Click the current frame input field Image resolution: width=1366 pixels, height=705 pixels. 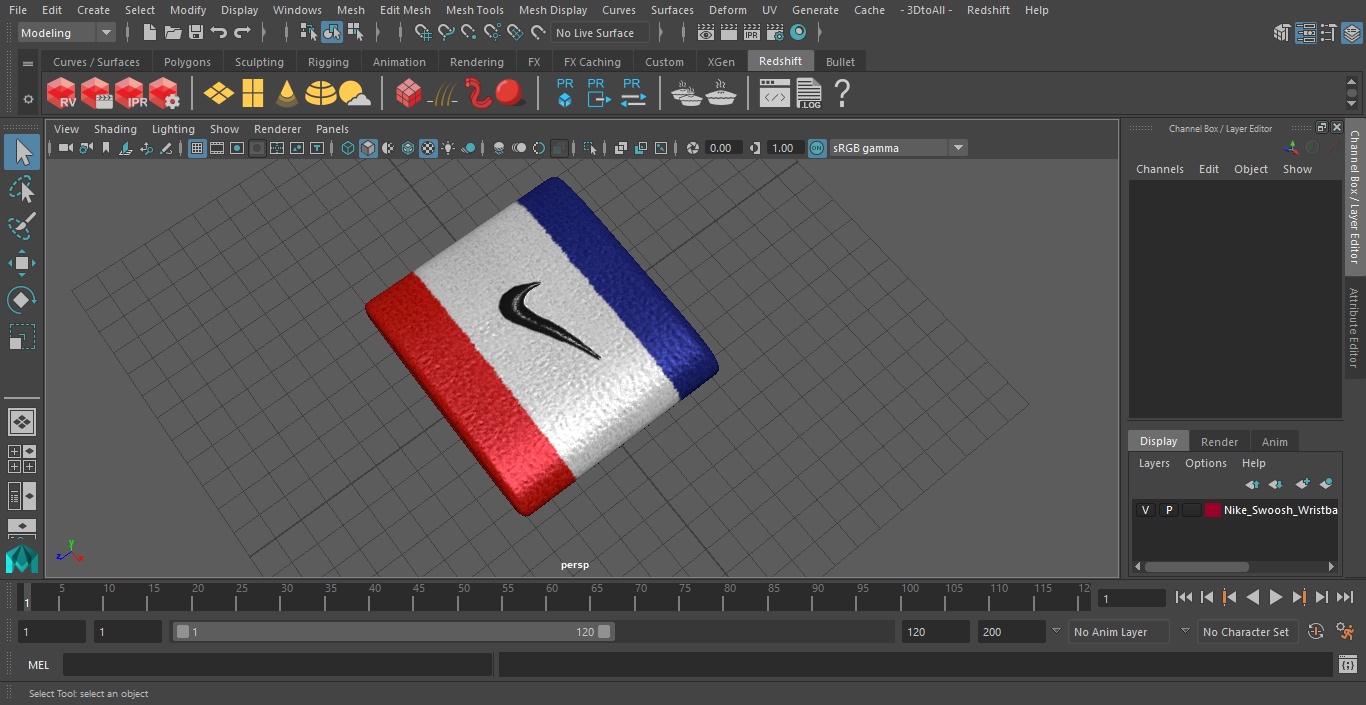1131,598
